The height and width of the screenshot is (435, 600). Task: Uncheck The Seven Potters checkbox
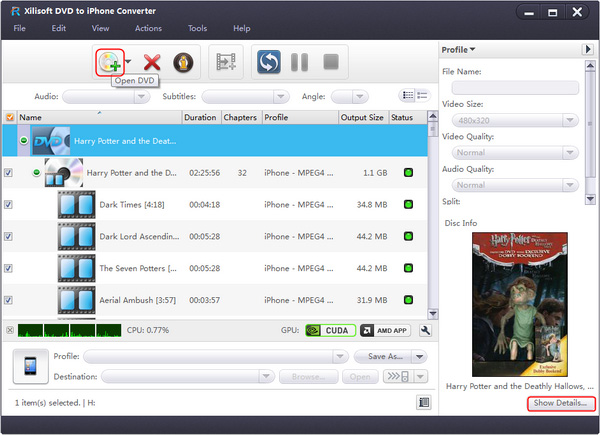8,268
